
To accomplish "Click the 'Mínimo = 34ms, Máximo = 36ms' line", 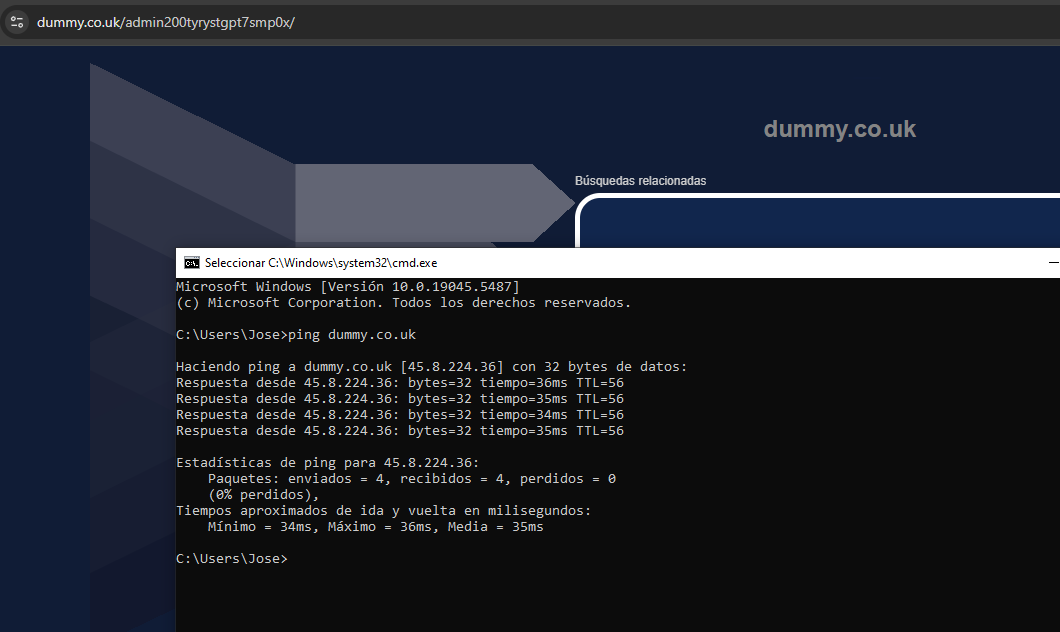I will click(375, 527).
